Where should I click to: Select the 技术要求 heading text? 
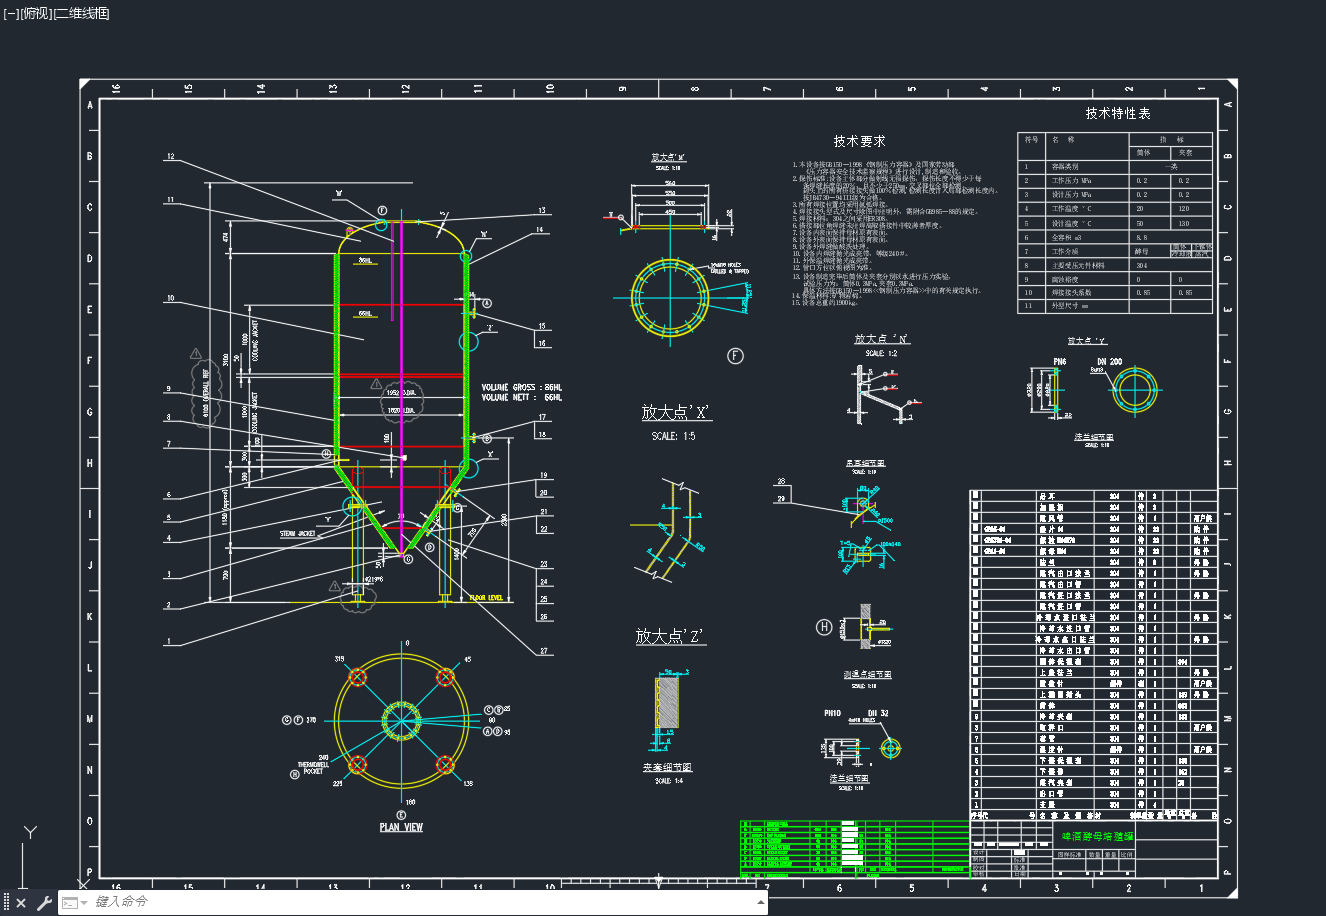tap(859, 141)
